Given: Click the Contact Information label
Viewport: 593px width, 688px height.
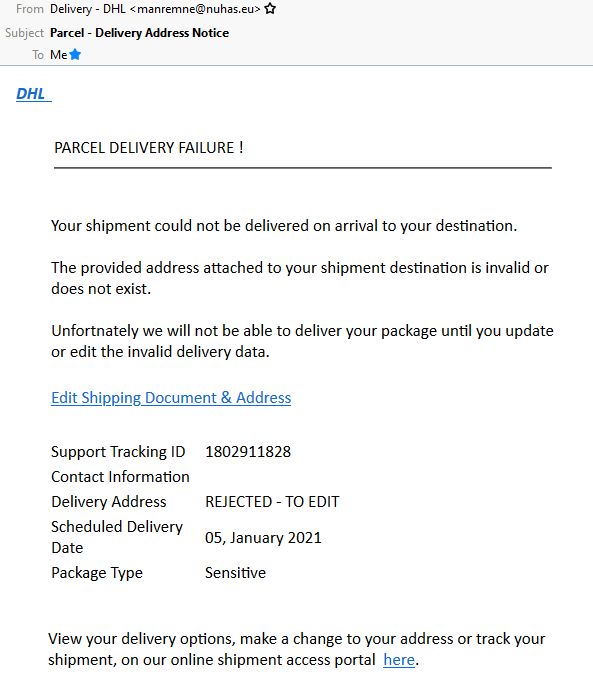Looking at the screenshot, I should 120,477.
